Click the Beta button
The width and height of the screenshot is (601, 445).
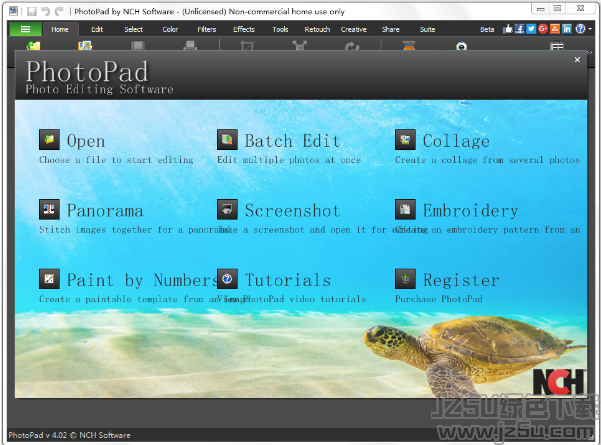coord(487,30)
